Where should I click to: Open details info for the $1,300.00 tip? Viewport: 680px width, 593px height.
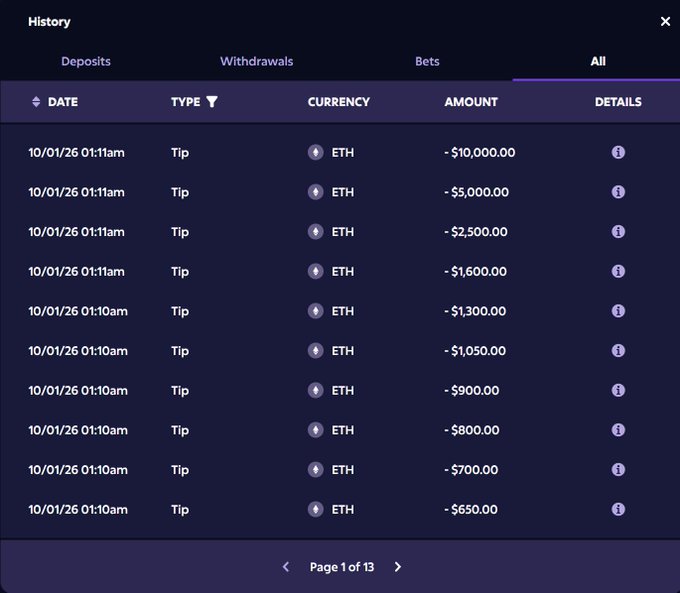tap(618, 311)
